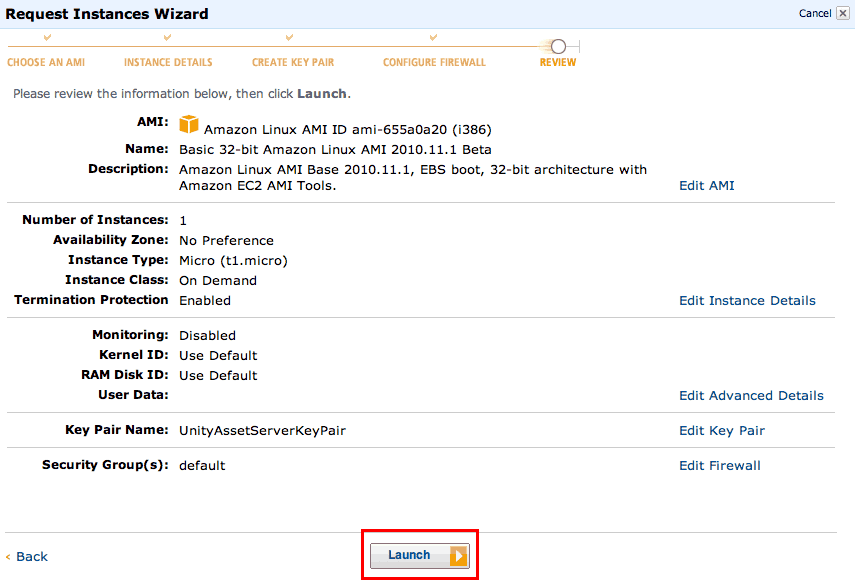
Task: Click the circle progress marker above Review
Action: (558, 46)
